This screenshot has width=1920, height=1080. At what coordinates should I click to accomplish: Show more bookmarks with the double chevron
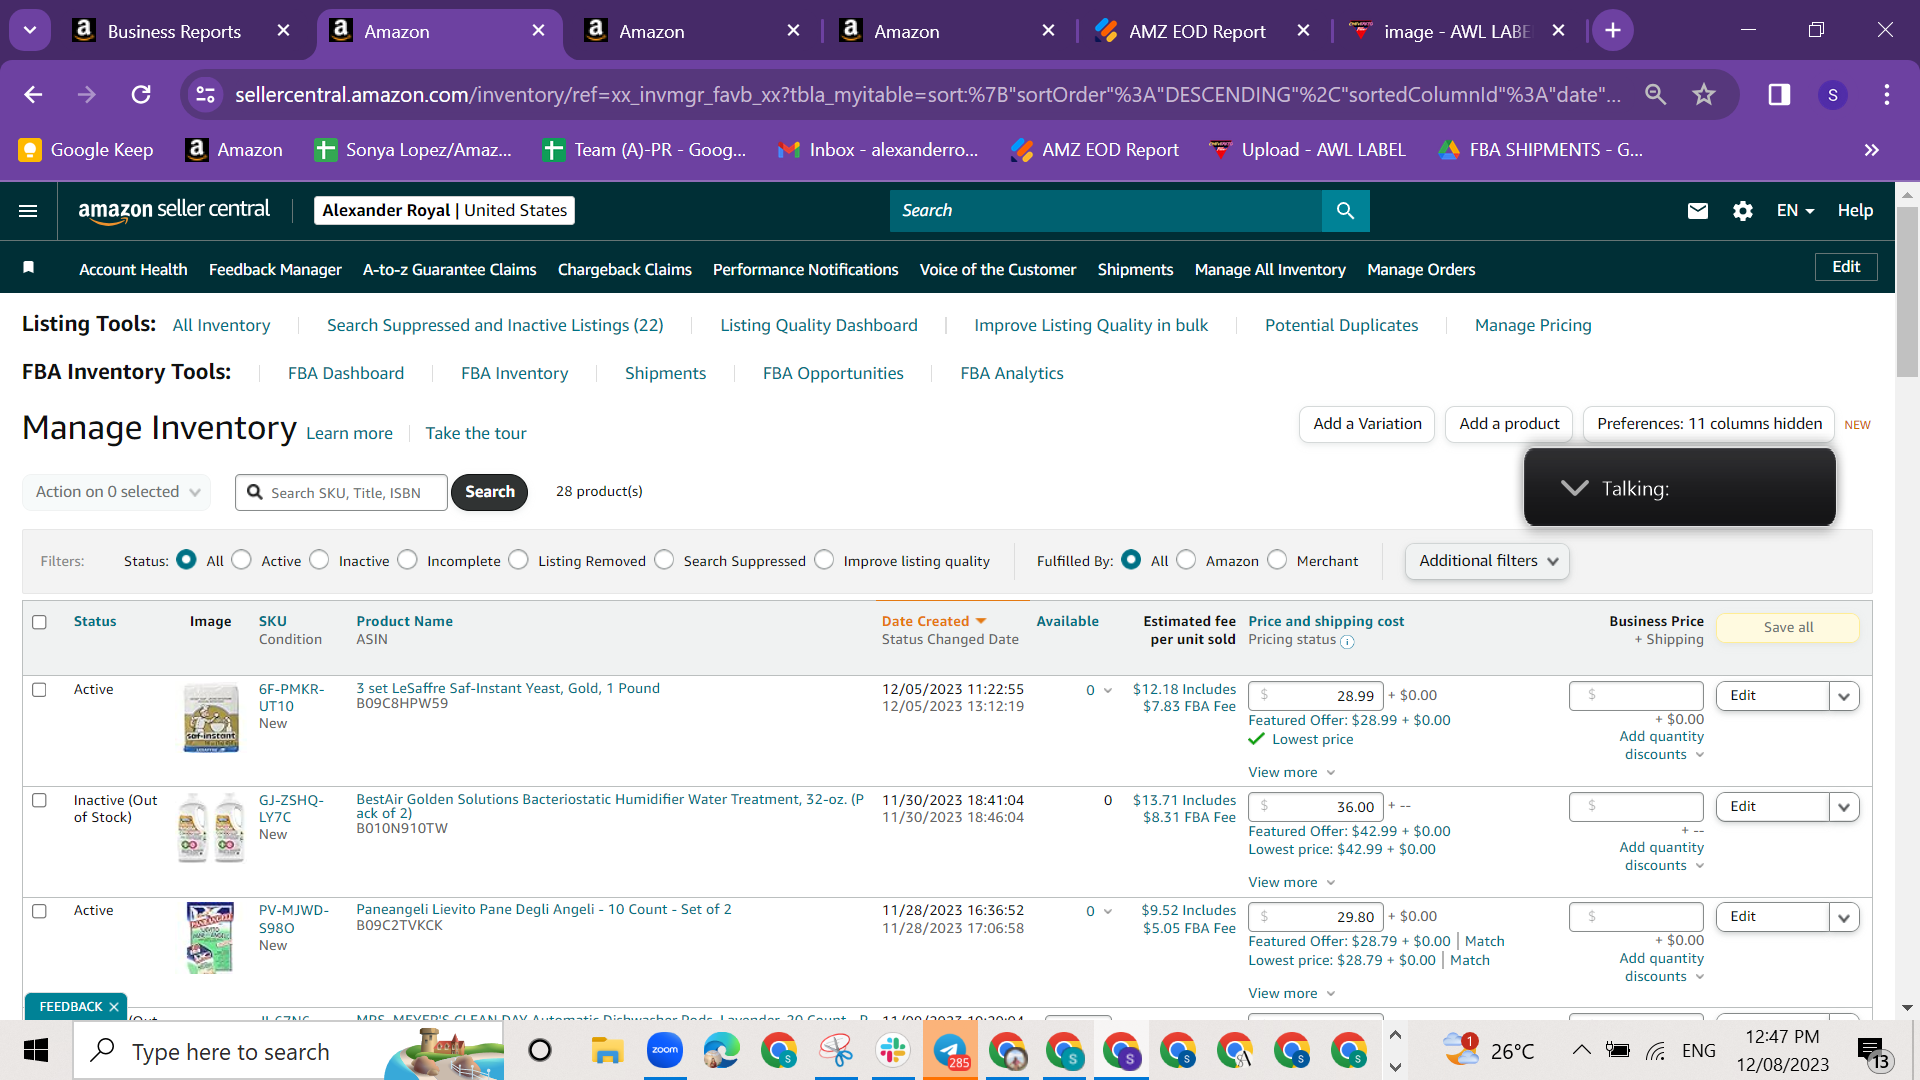1871,150
